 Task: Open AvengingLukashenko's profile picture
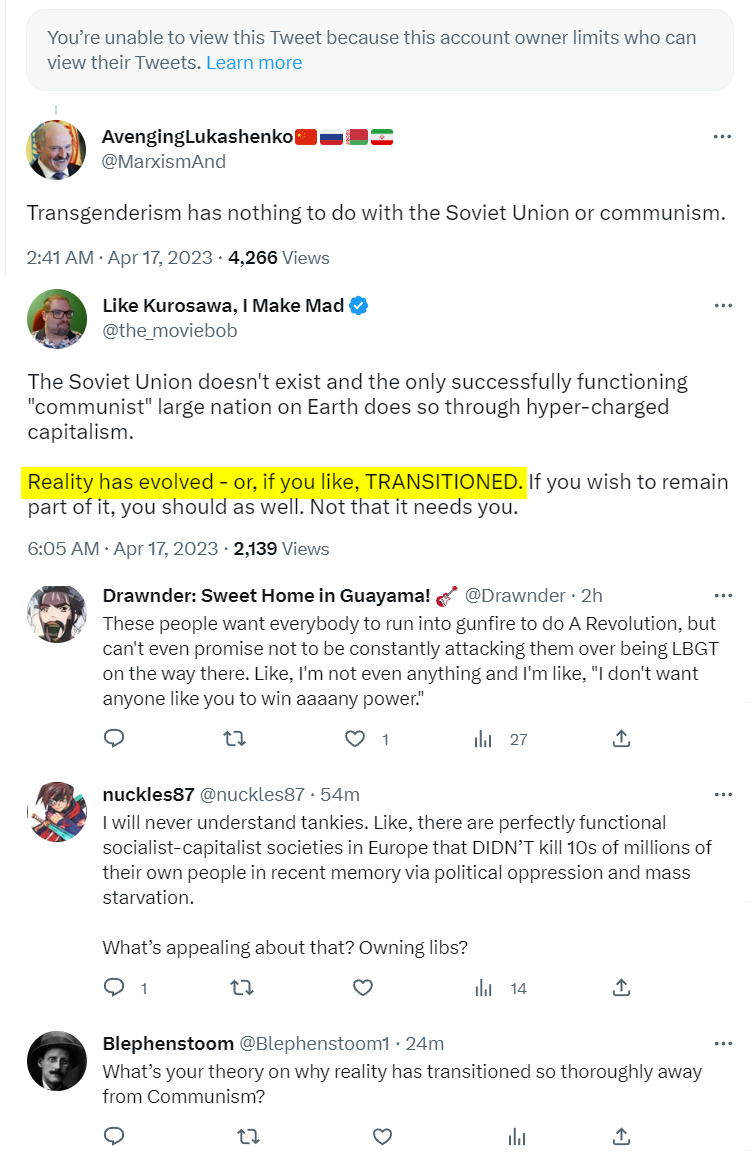[x=56, y=149]
